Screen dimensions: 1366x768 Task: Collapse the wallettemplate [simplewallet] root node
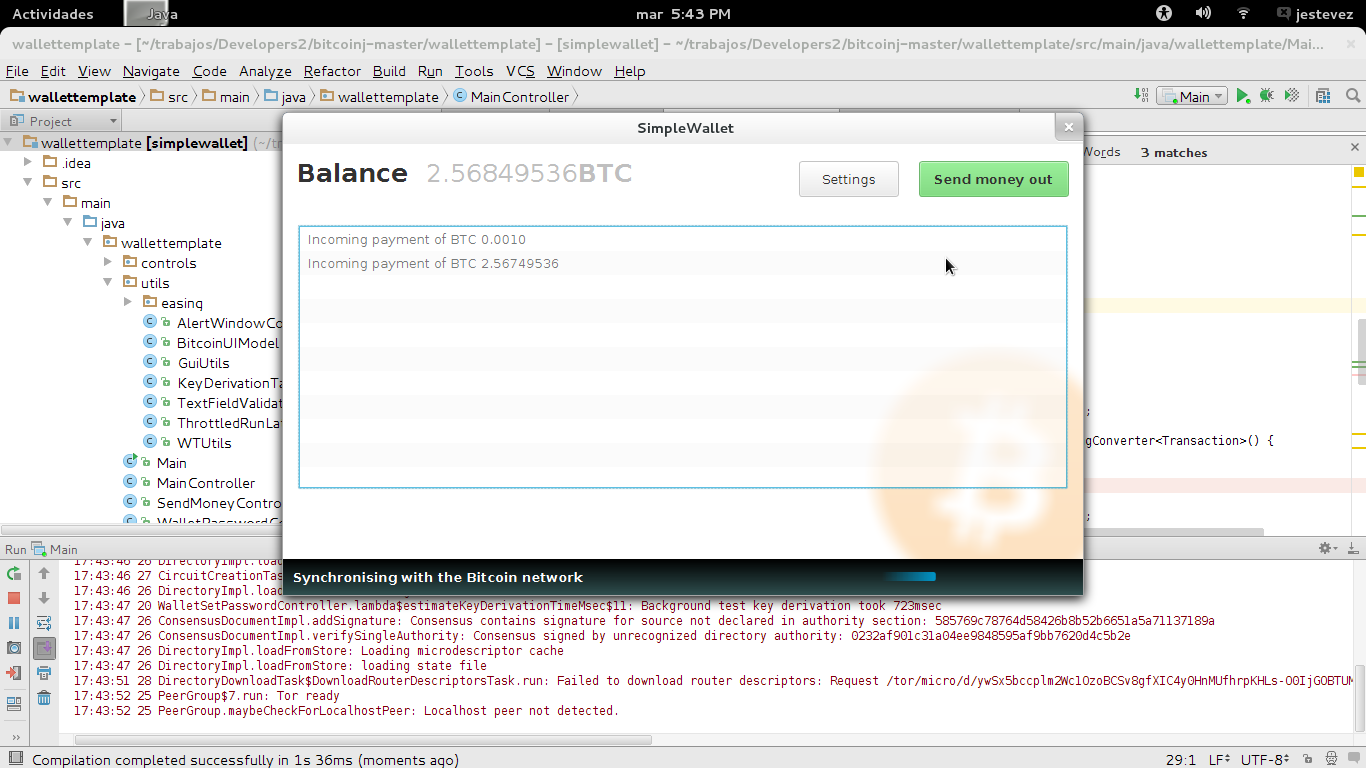coord(8,143)
